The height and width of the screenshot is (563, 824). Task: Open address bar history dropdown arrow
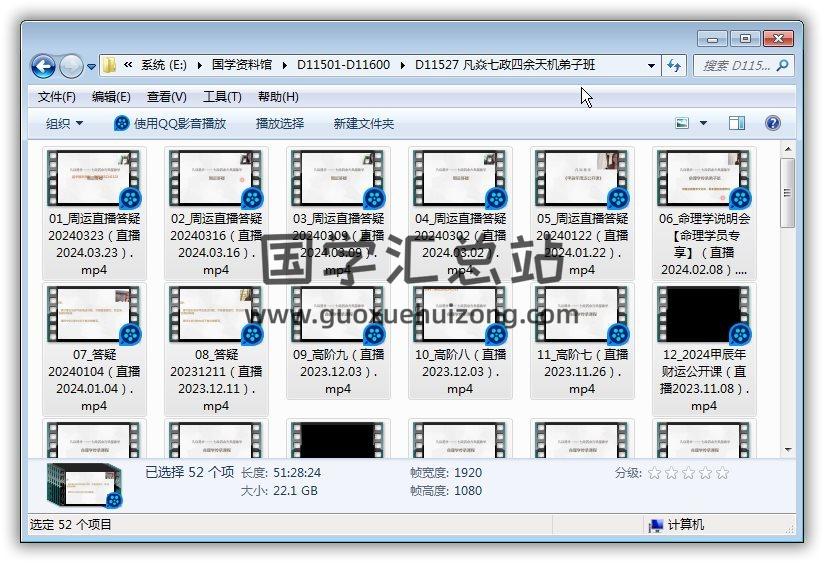pos(651,66)
